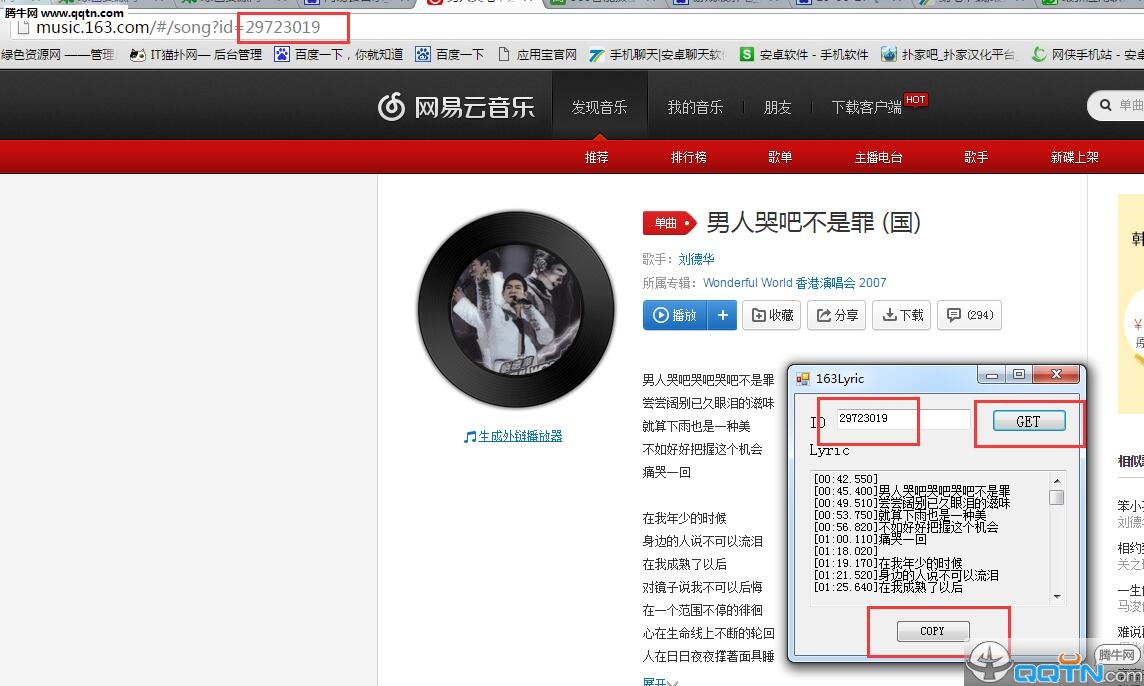This screenshot has height=686, width=1144.
Task: Click web page lyric line 痛哭一回
Action: [666, 472]
